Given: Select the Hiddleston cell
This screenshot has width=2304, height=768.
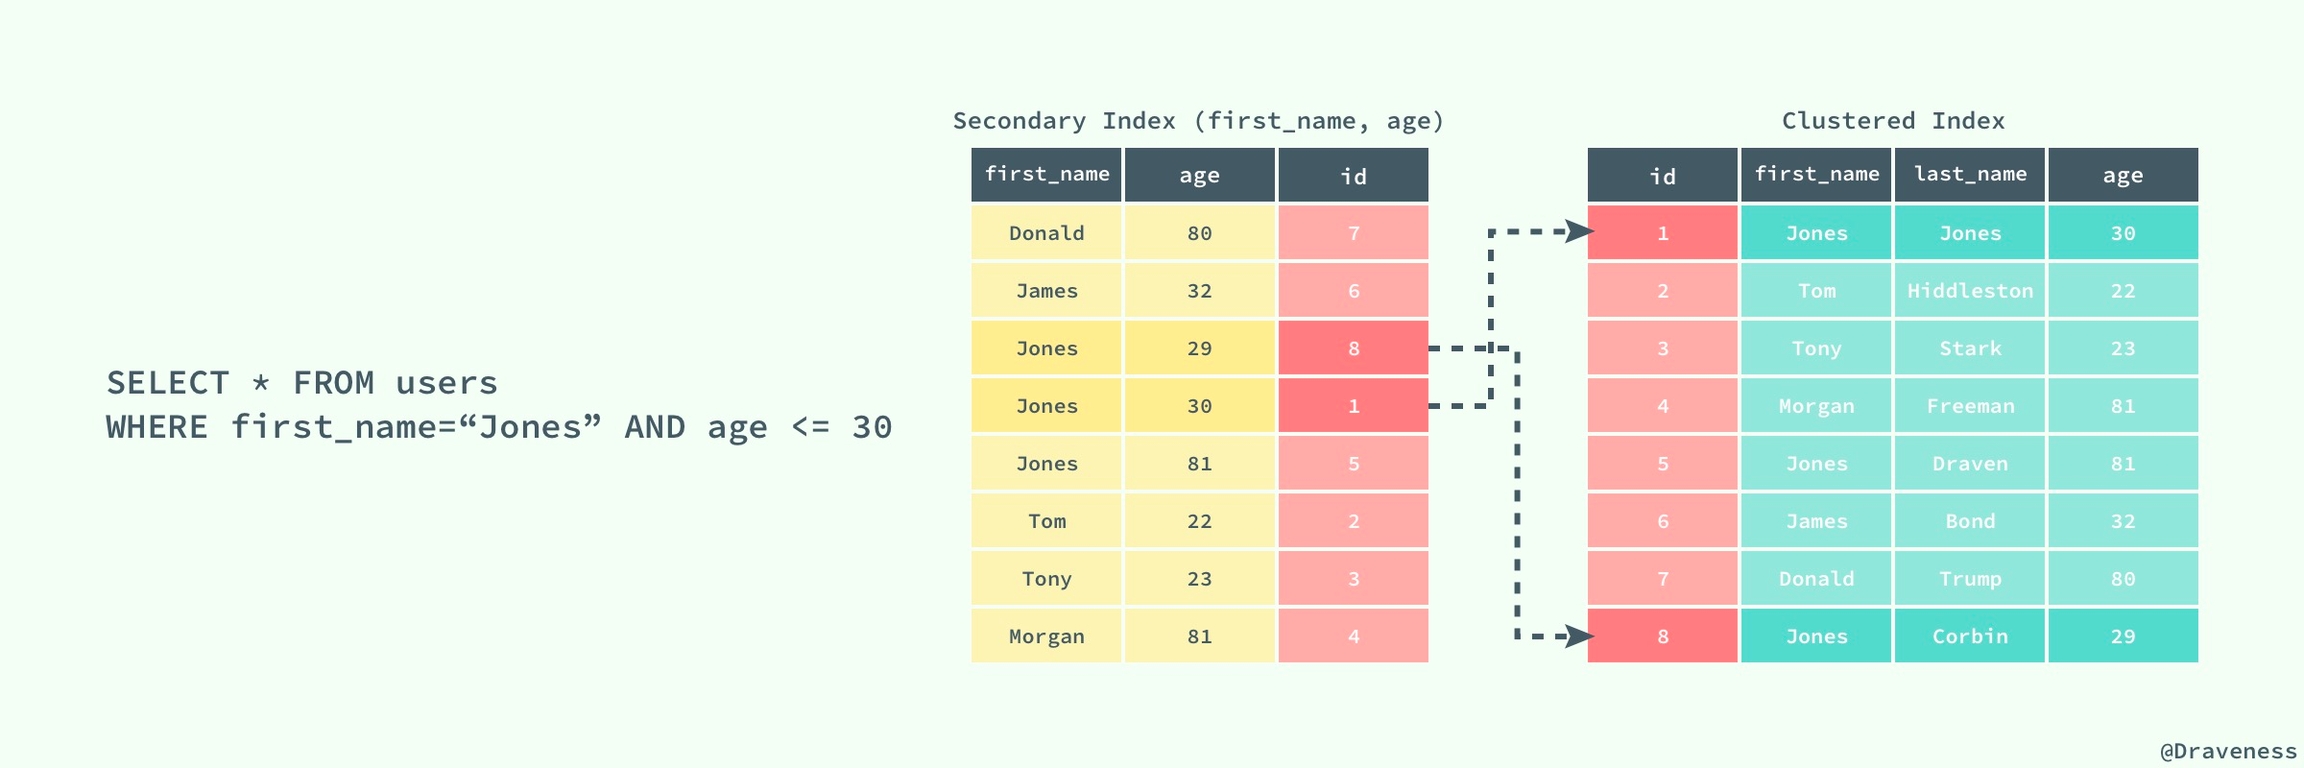Looking at the screenshot, I should 1969,291.
